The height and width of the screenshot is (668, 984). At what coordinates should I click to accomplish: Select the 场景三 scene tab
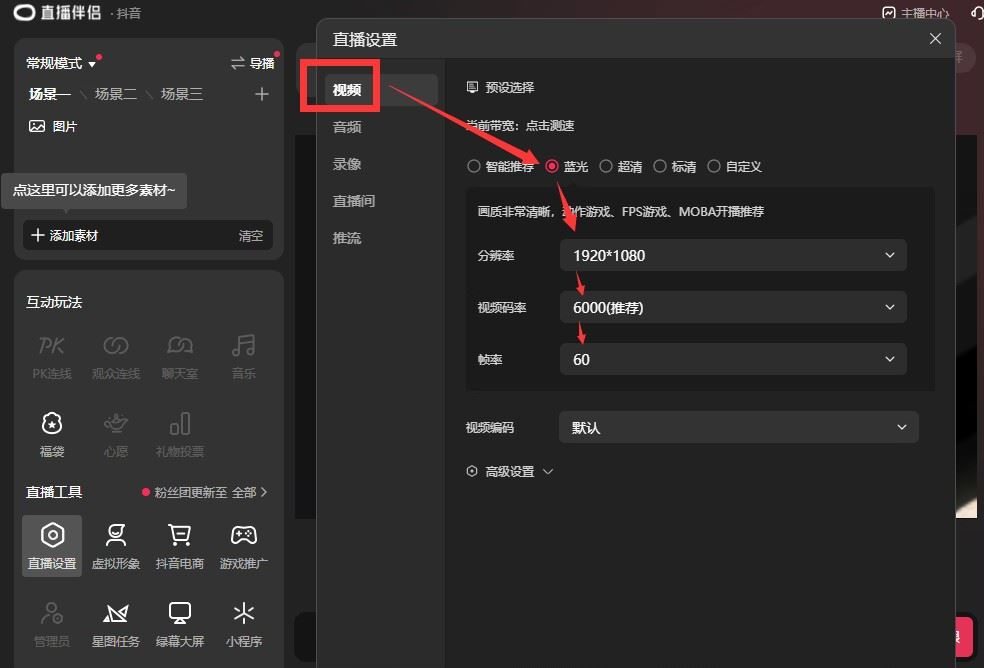[182, 94]
